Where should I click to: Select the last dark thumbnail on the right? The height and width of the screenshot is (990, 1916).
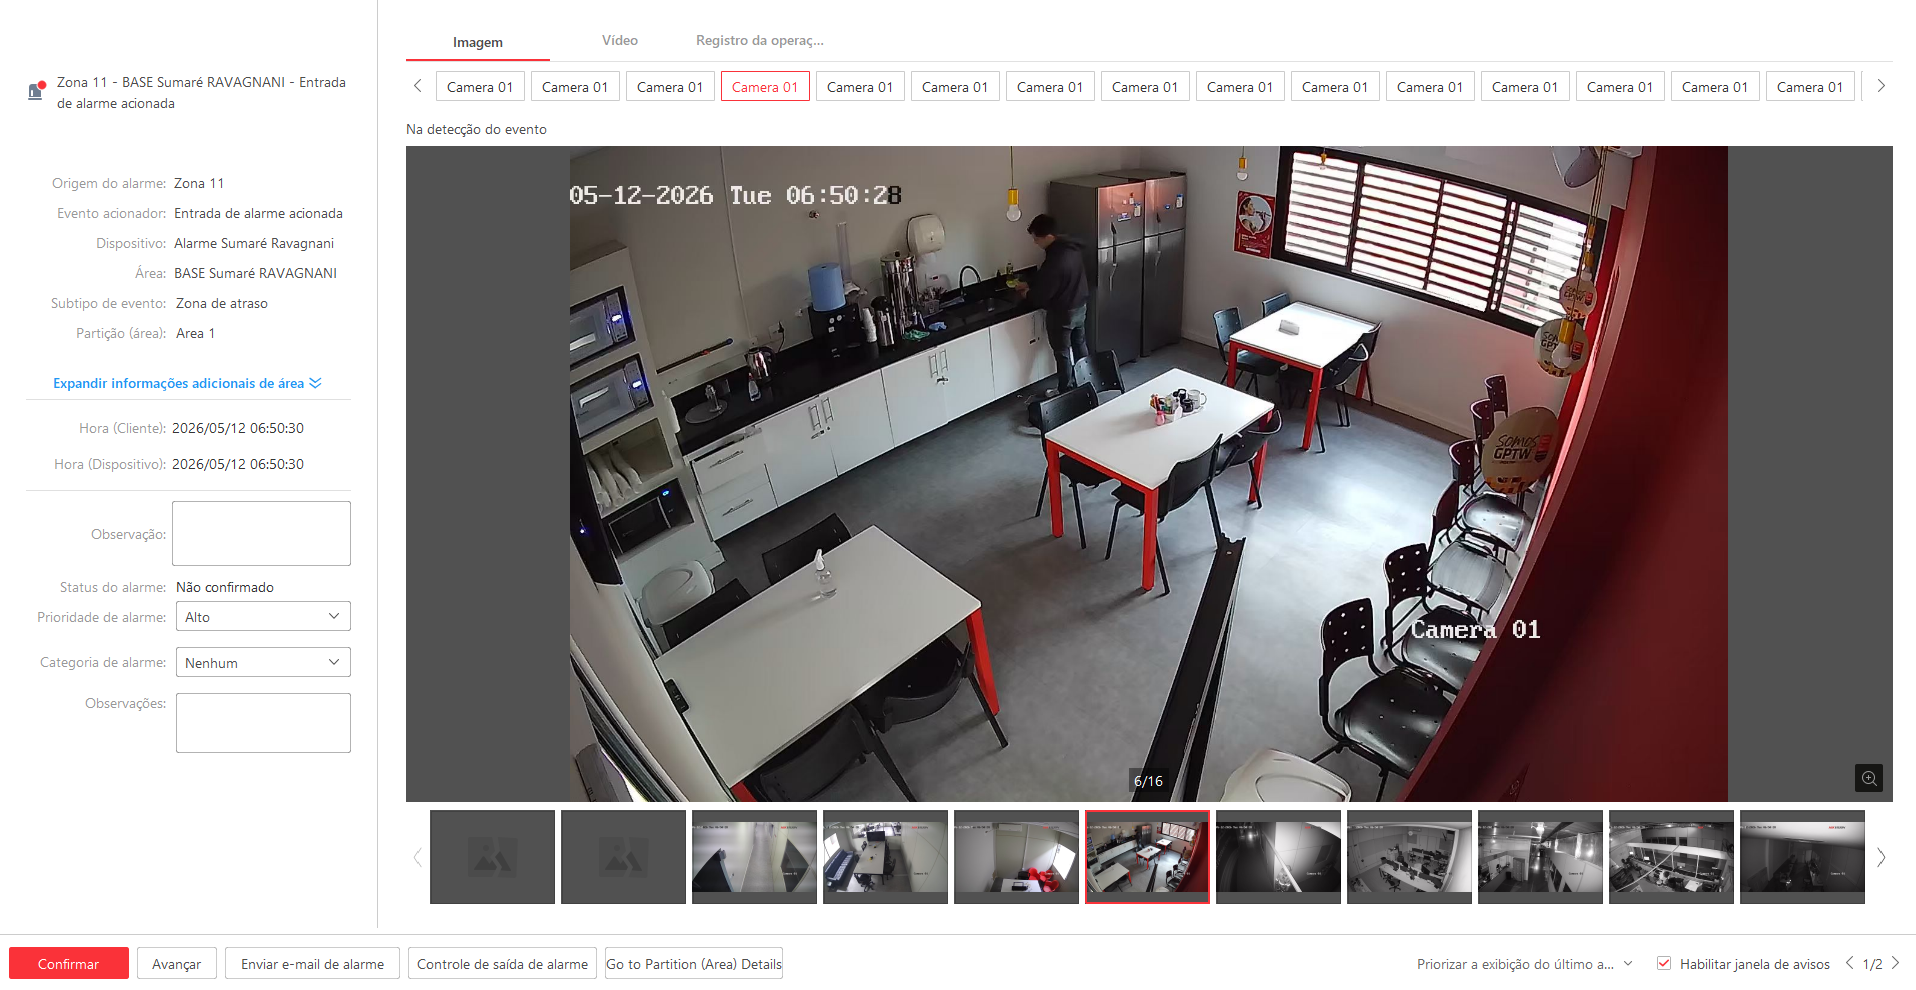pyautogui.click(x=1802, y=857)
